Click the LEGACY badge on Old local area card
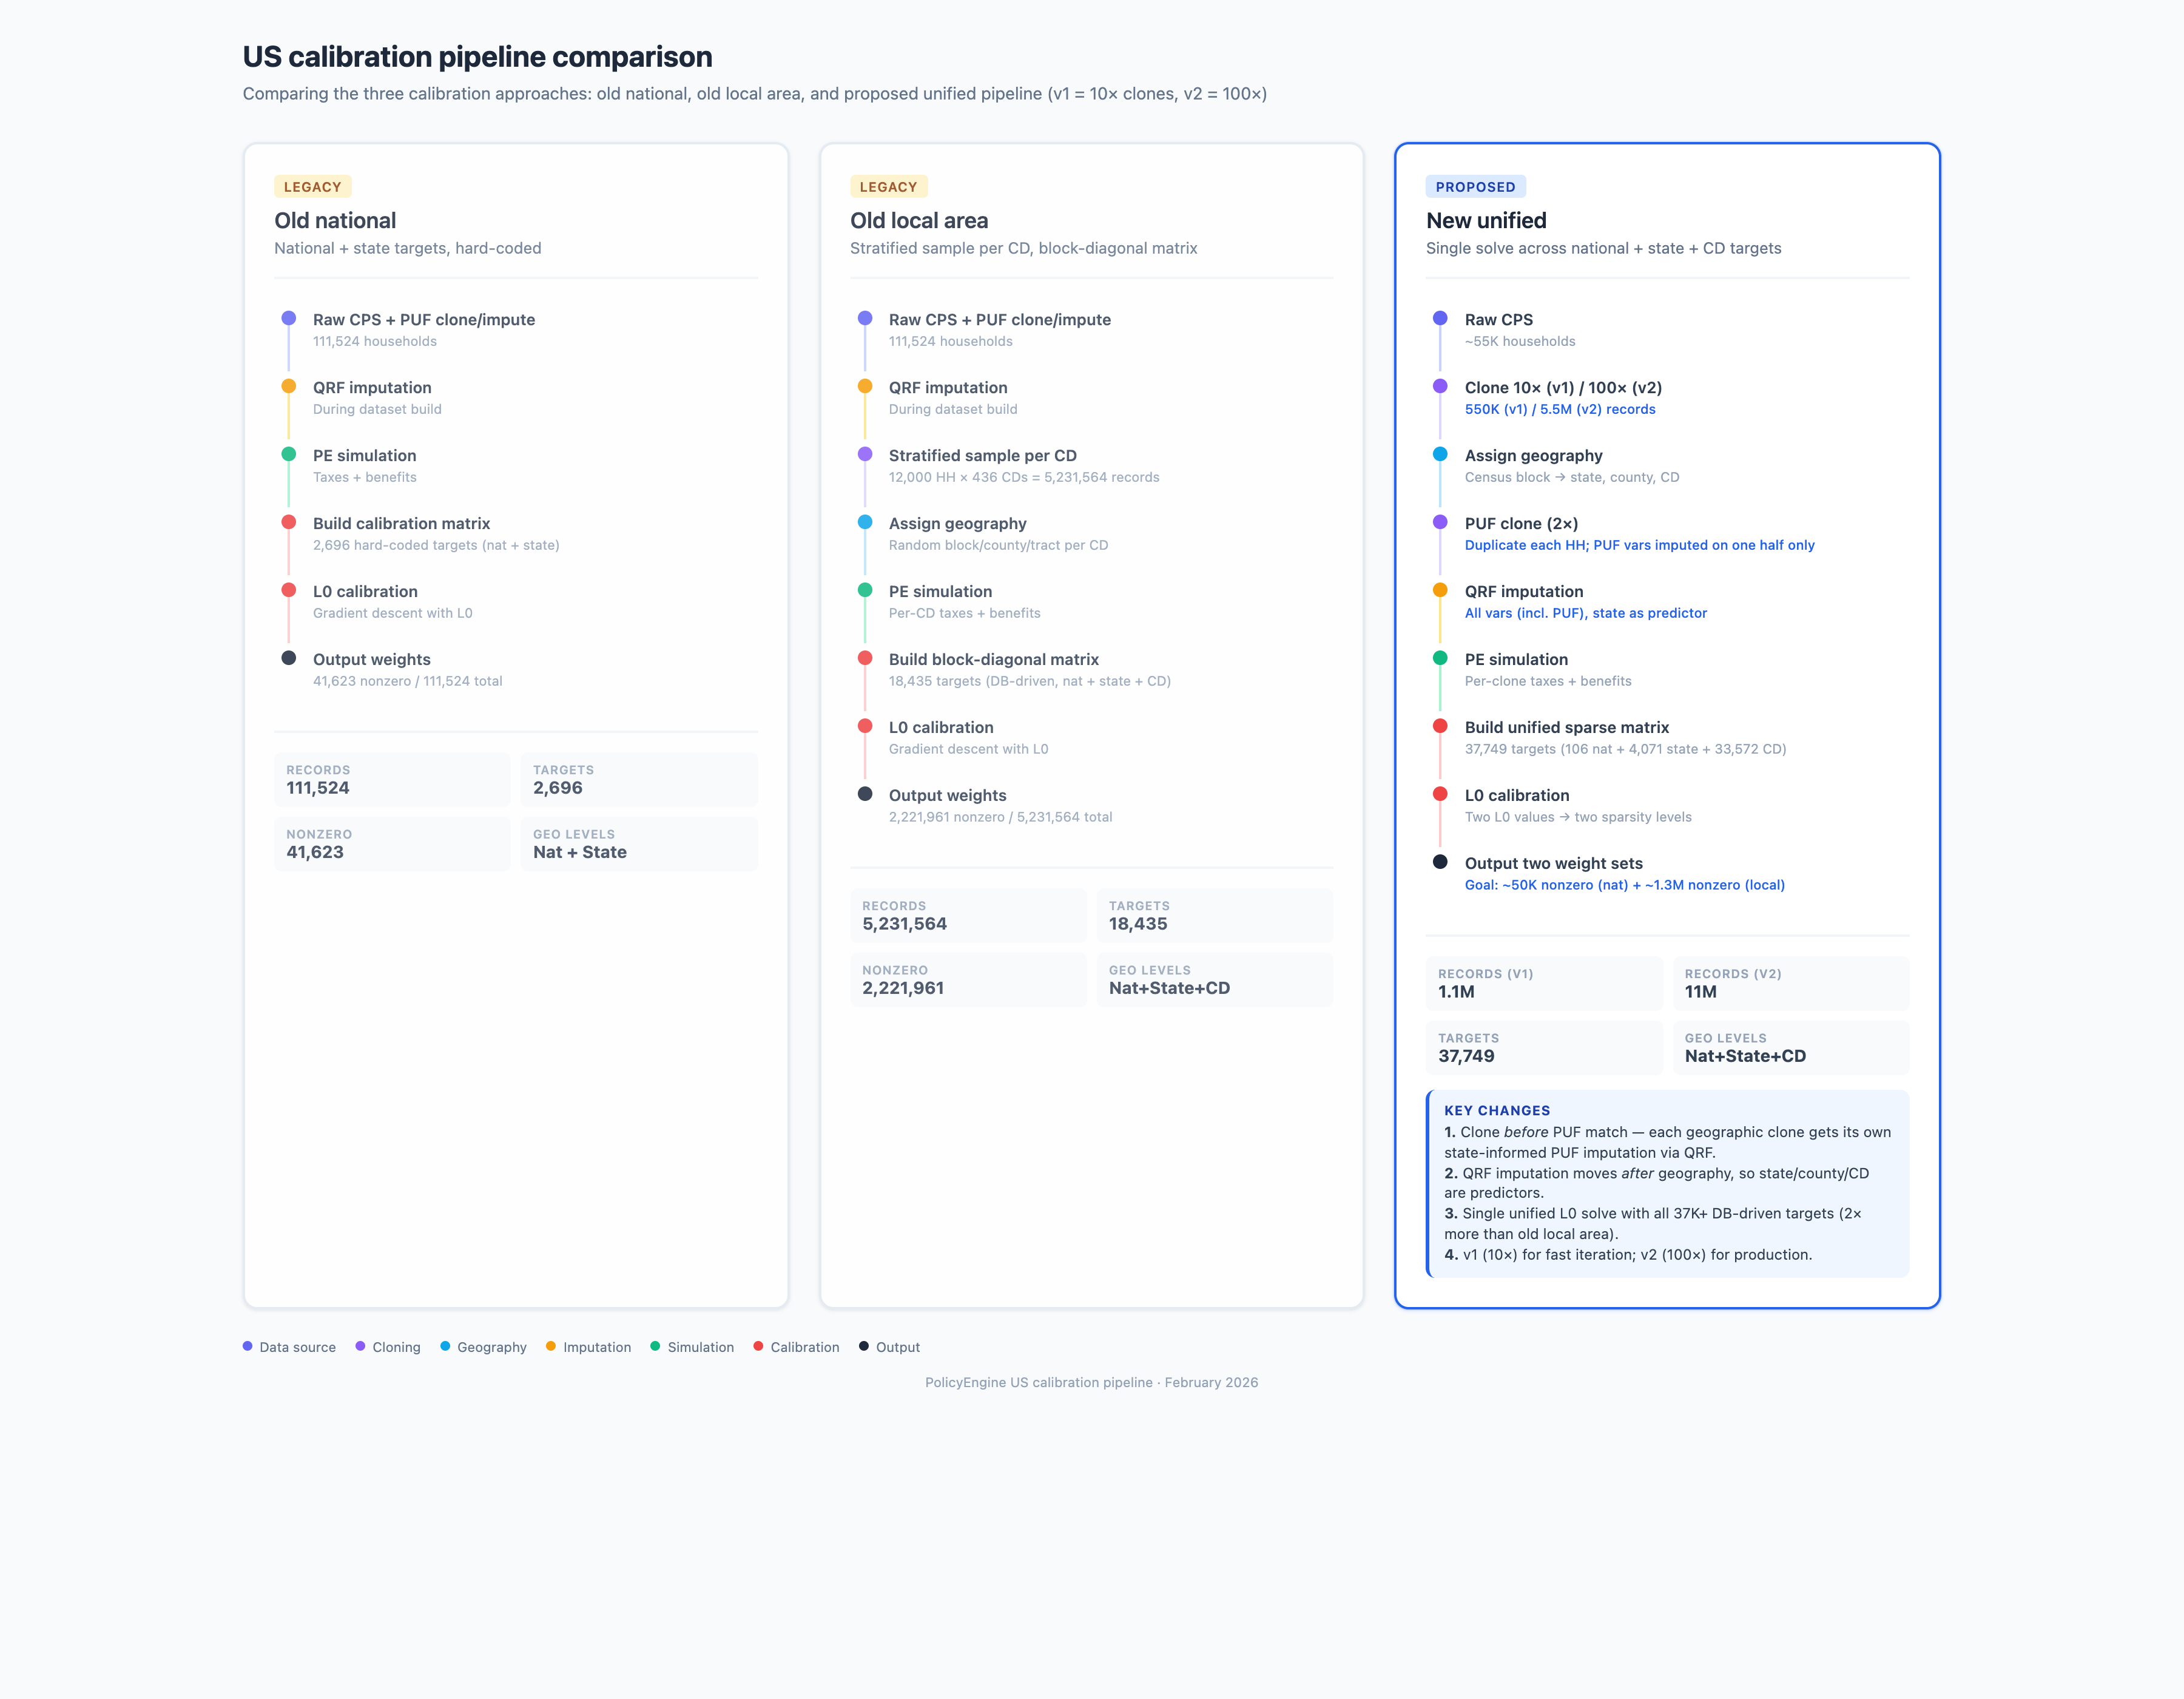This screenshot has width=2184, height=1699. point(888,187)
